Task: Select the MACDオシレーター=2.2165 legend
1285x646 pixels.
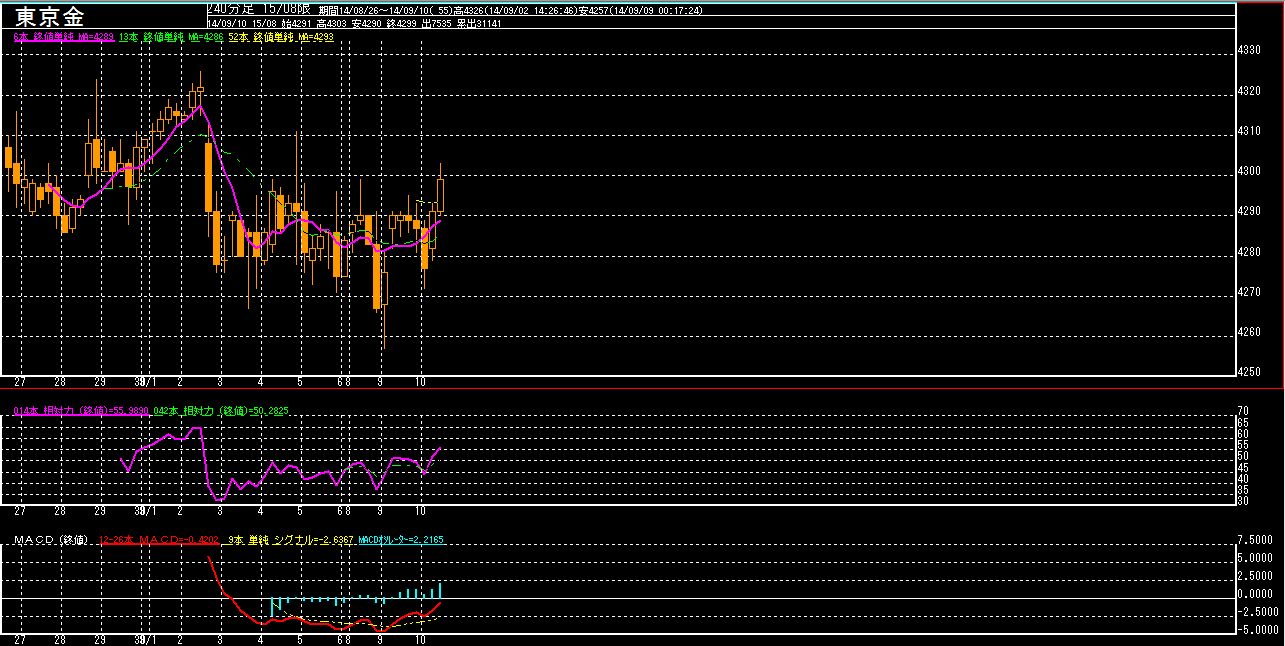Action: (x=401, y=540)
